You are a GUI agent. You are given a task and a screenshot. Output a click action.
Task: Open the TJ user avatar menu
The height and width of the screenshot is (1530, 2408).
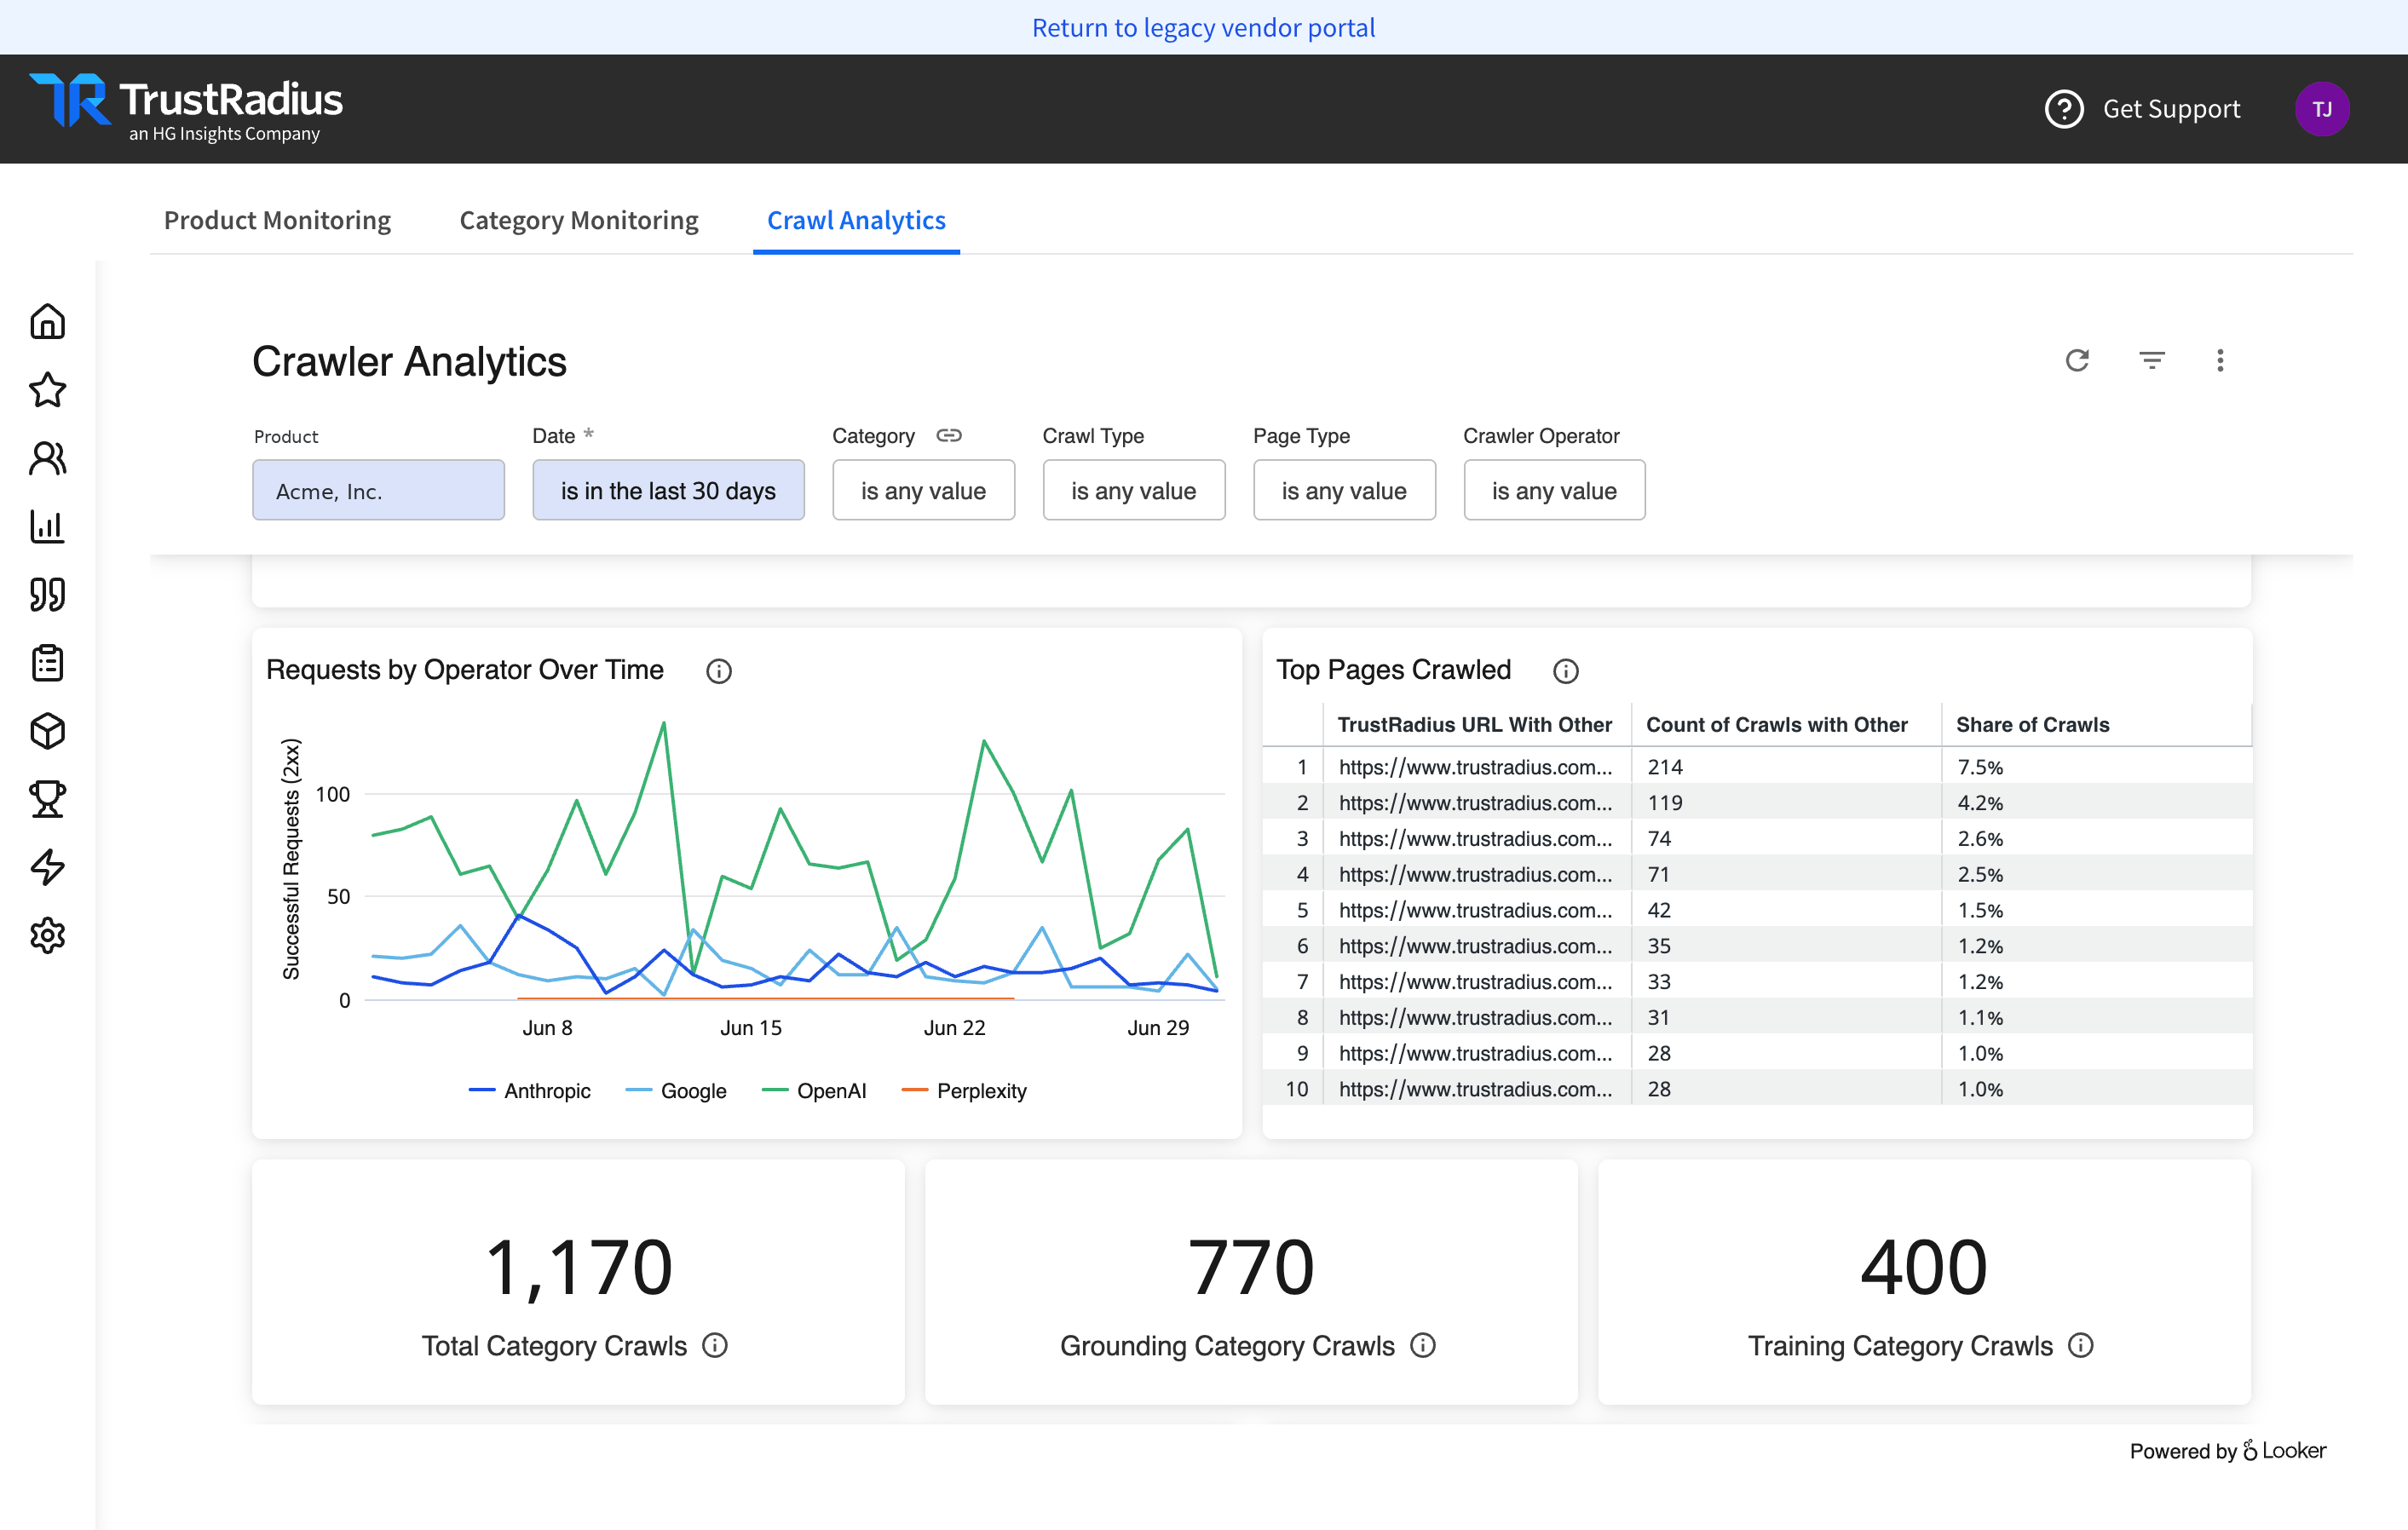pos(2321,109)
